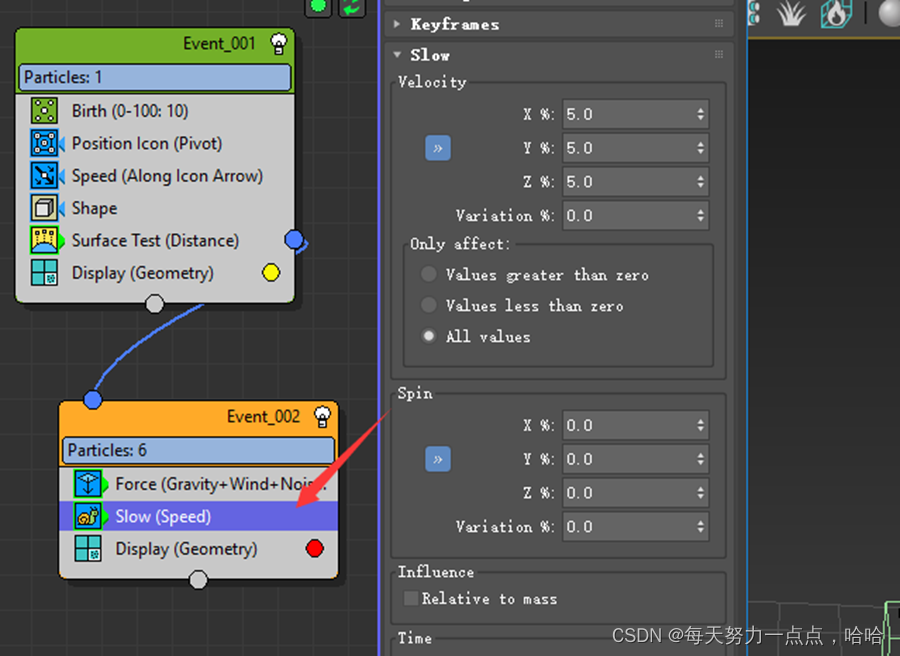The width and height of the screenshot is (900, 656).
Task: Click the Slow snail icon
Action: [x=87, y=517]
